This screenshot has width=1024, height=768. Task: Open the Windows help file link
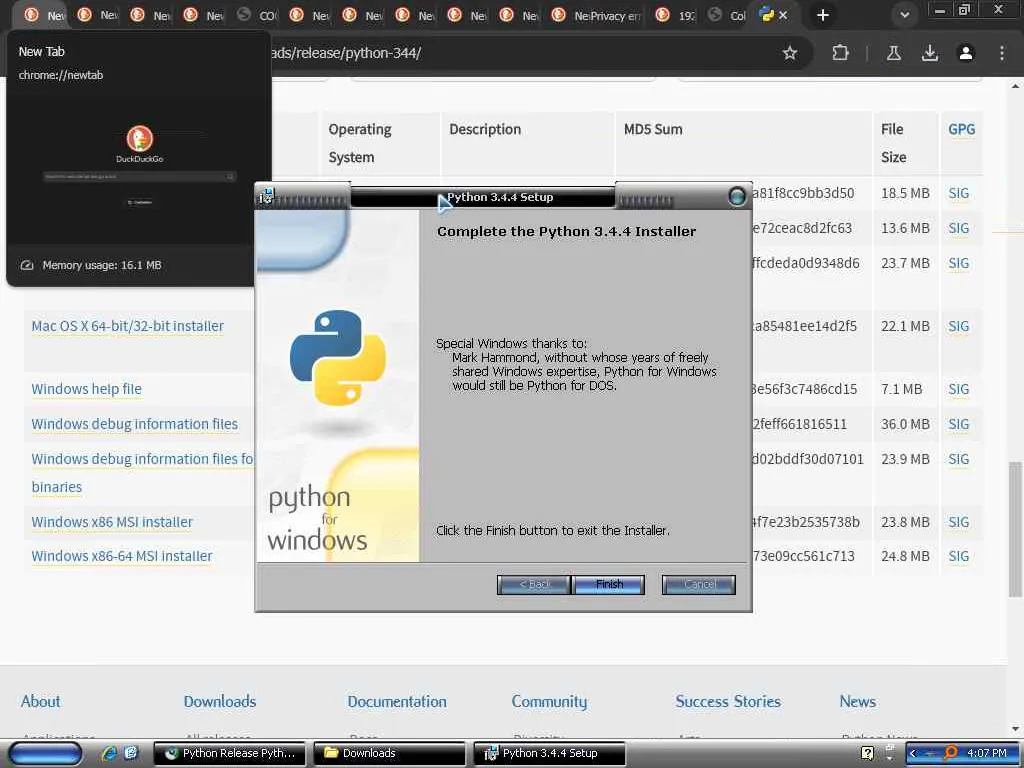[86, 389]
